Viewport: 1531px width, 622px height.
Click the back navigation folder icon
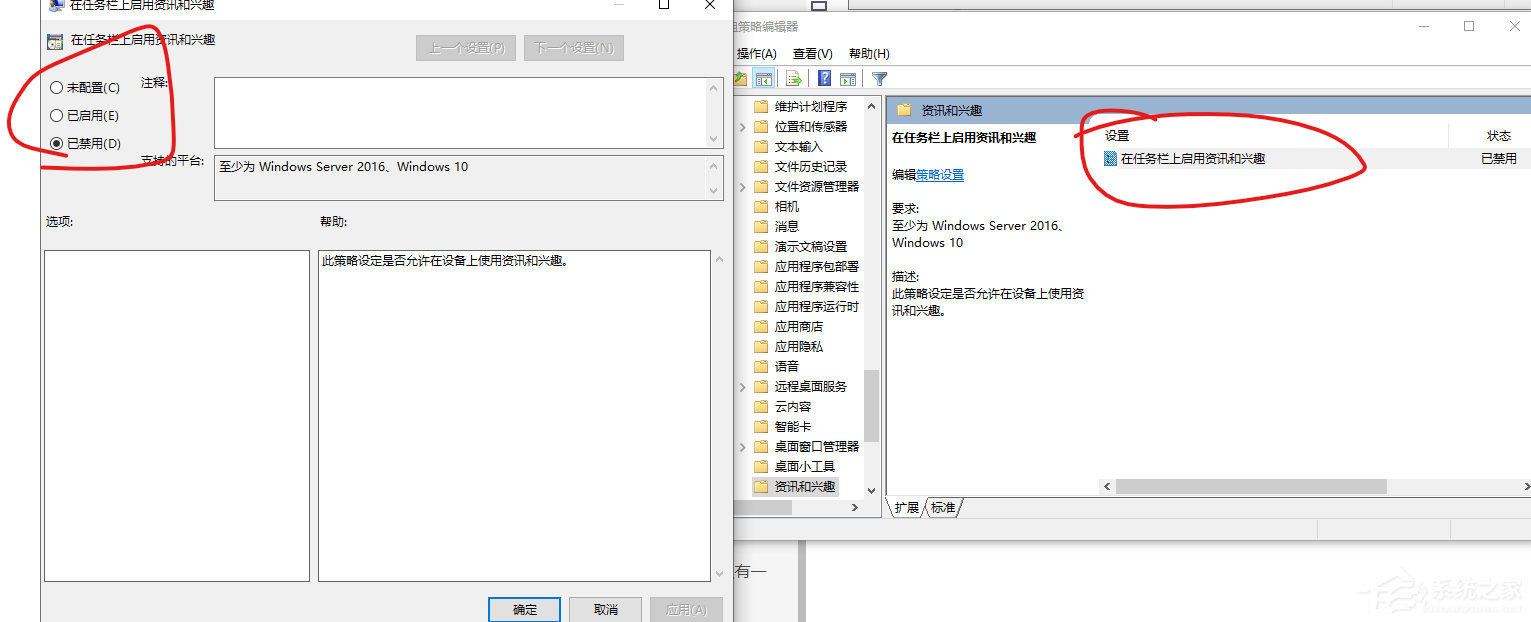click(x=741, y=78)
